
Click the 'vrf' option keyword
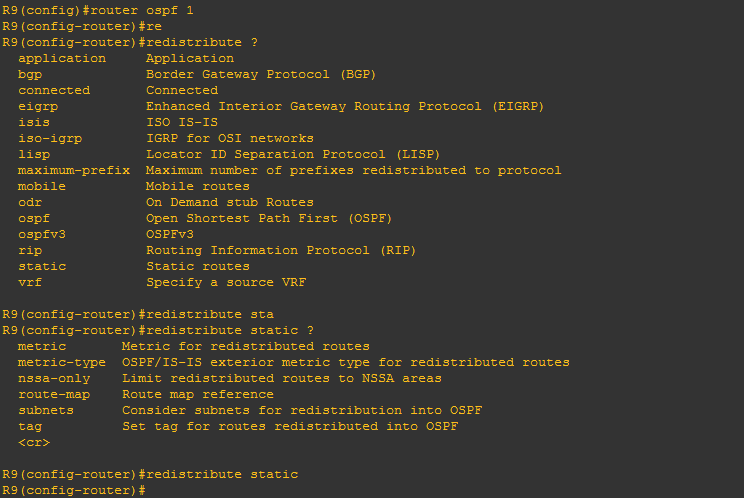click(x=30, y=283)
